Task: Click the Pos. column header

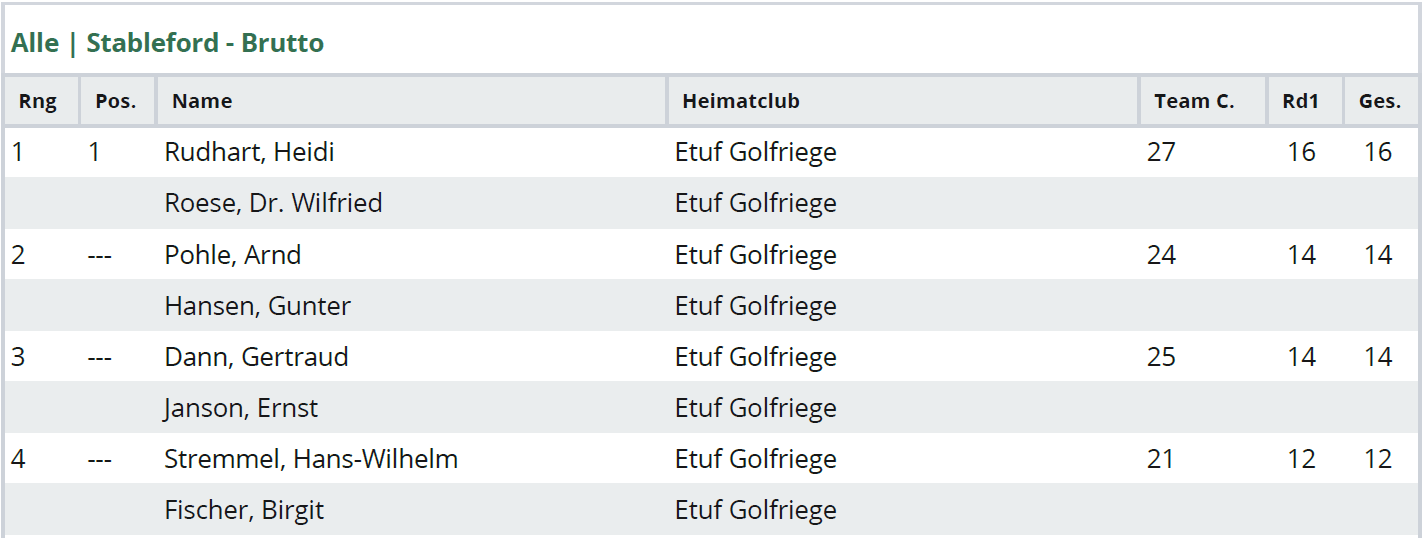Action: click(118, 101)
